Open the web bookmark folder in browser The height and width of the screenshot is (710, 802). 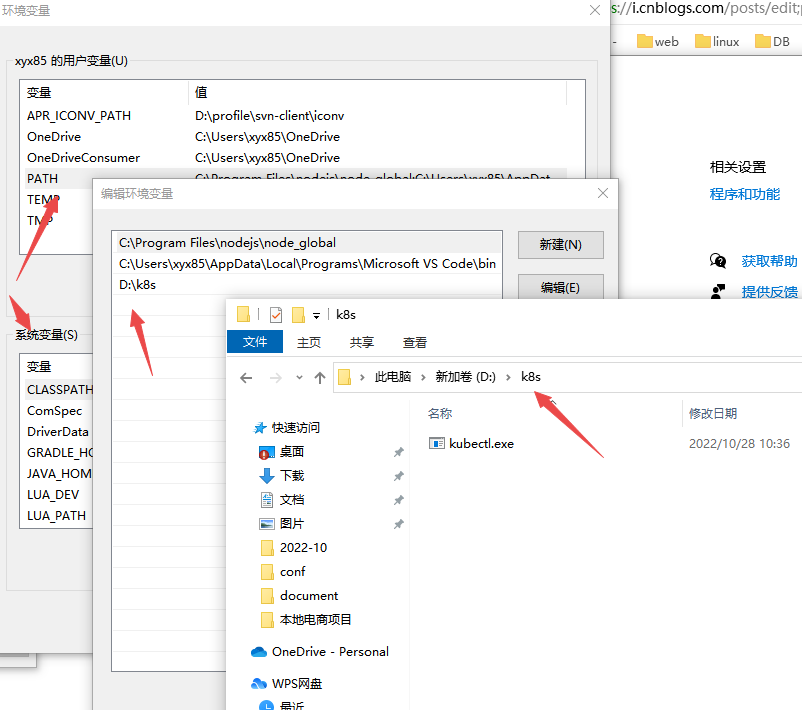658,41
